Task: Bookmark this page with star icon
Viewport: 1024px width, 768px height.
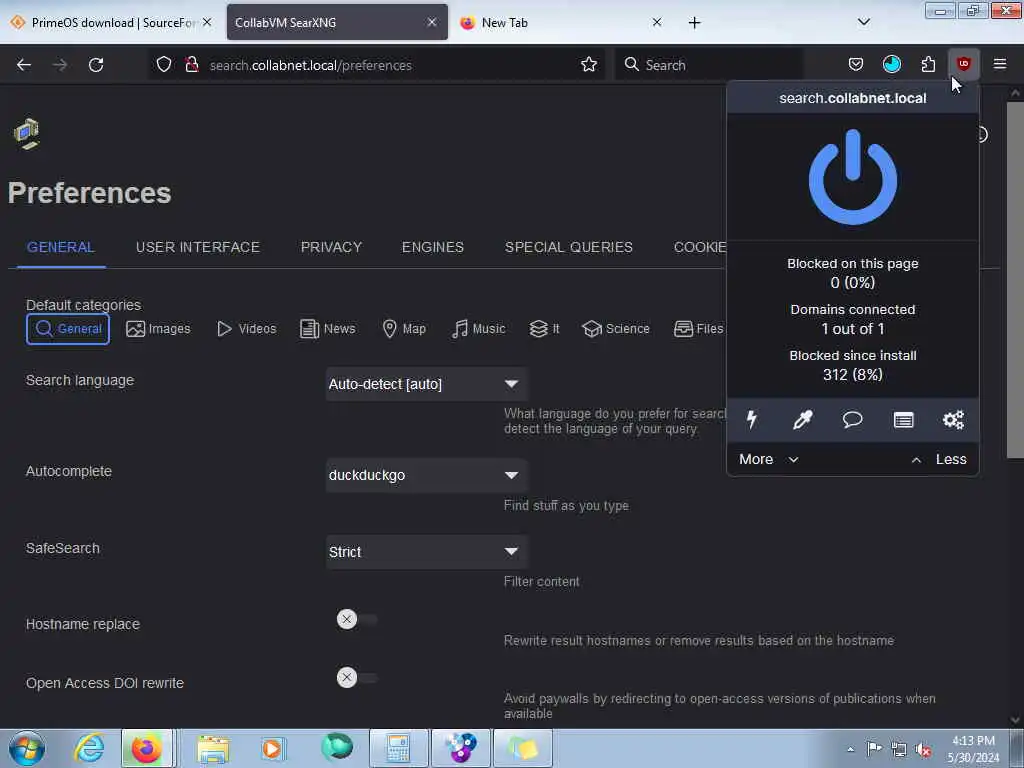Action: (x=588, y=64)
